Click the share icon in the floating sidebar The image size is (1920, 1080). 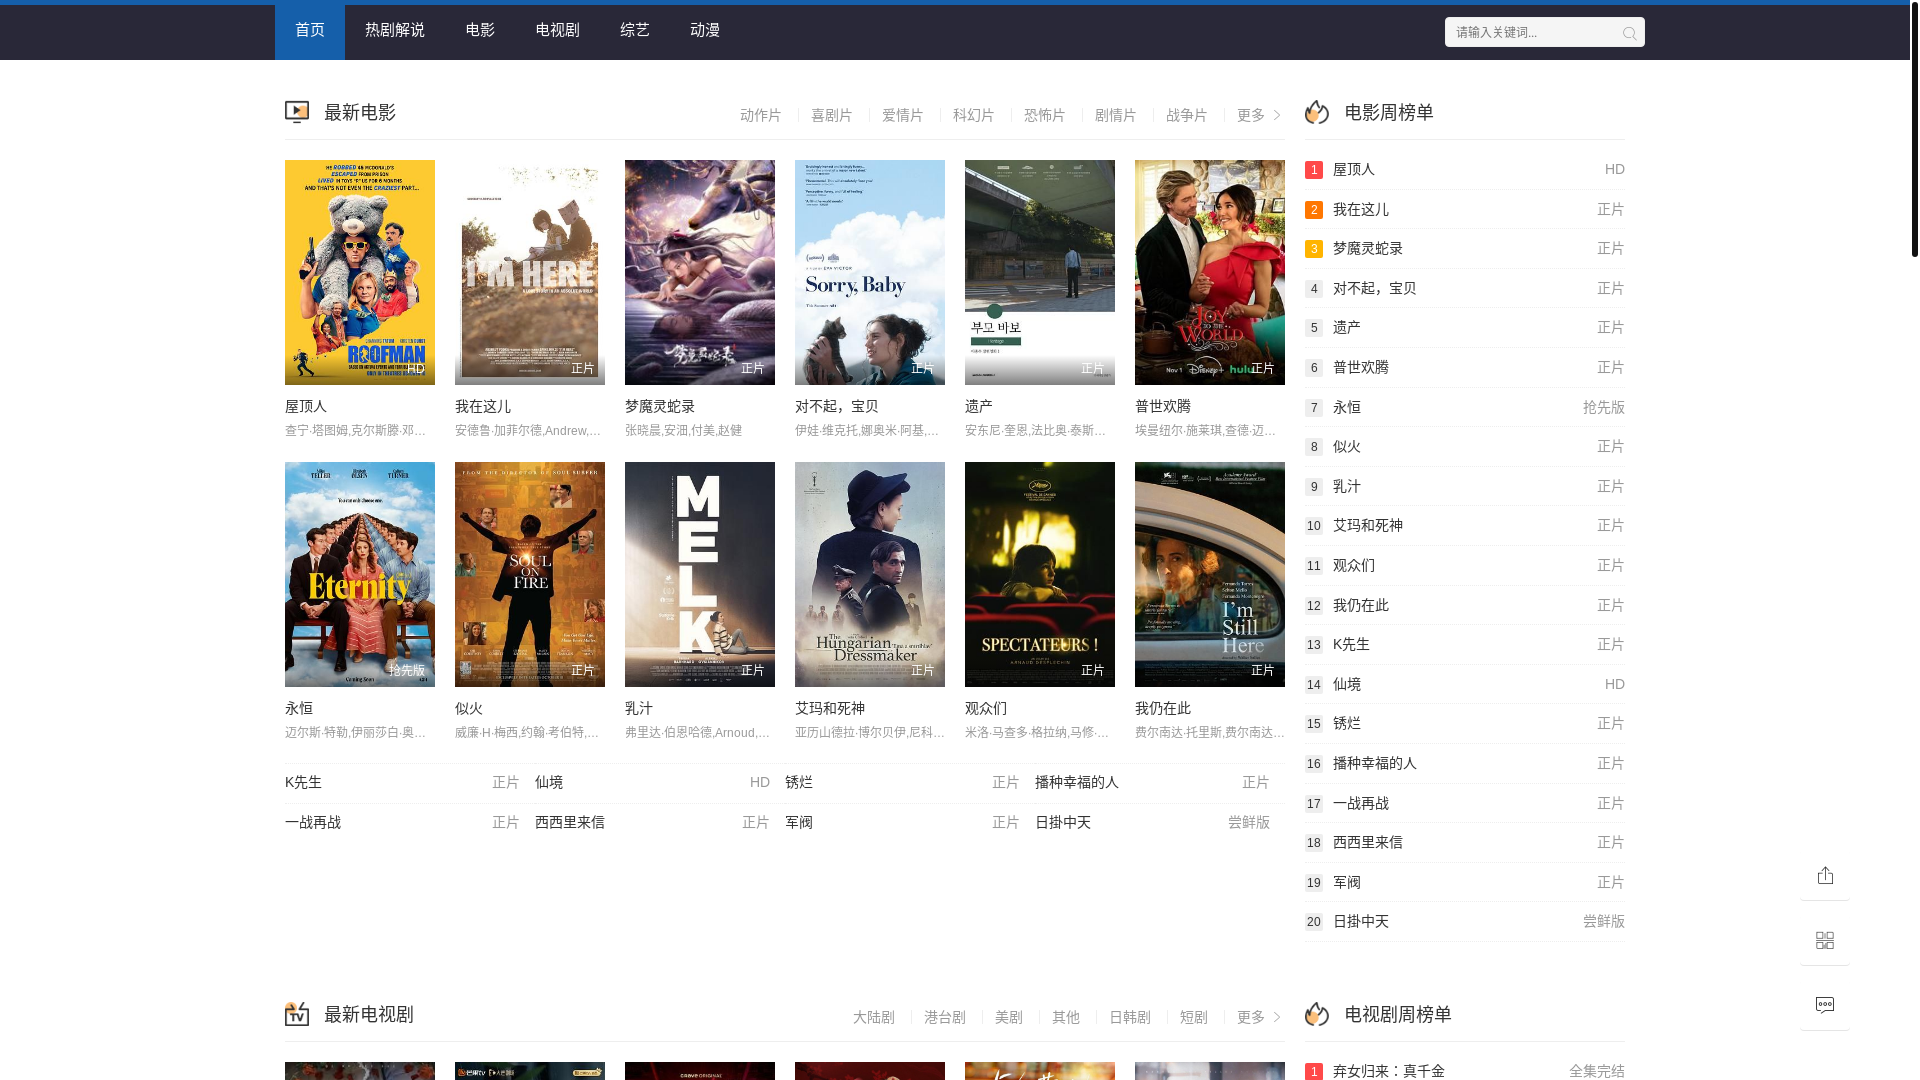coord(1825,876)
